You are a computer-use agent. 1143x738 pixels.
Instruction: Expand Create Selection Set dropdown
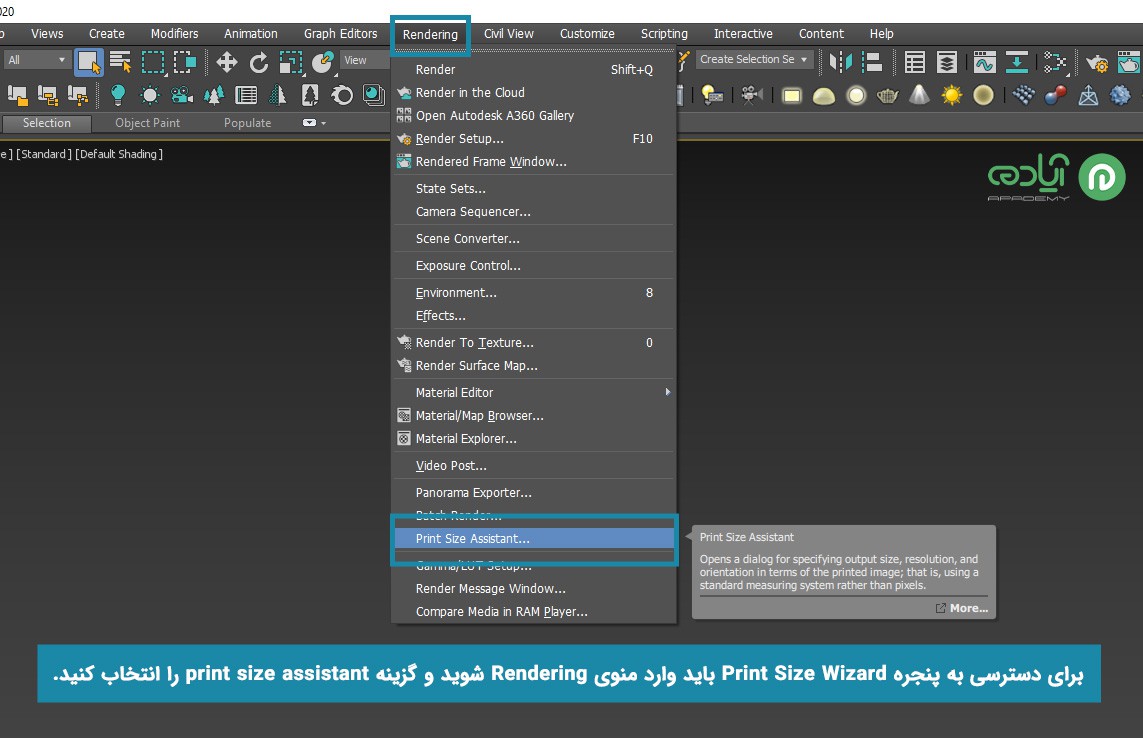754,59
